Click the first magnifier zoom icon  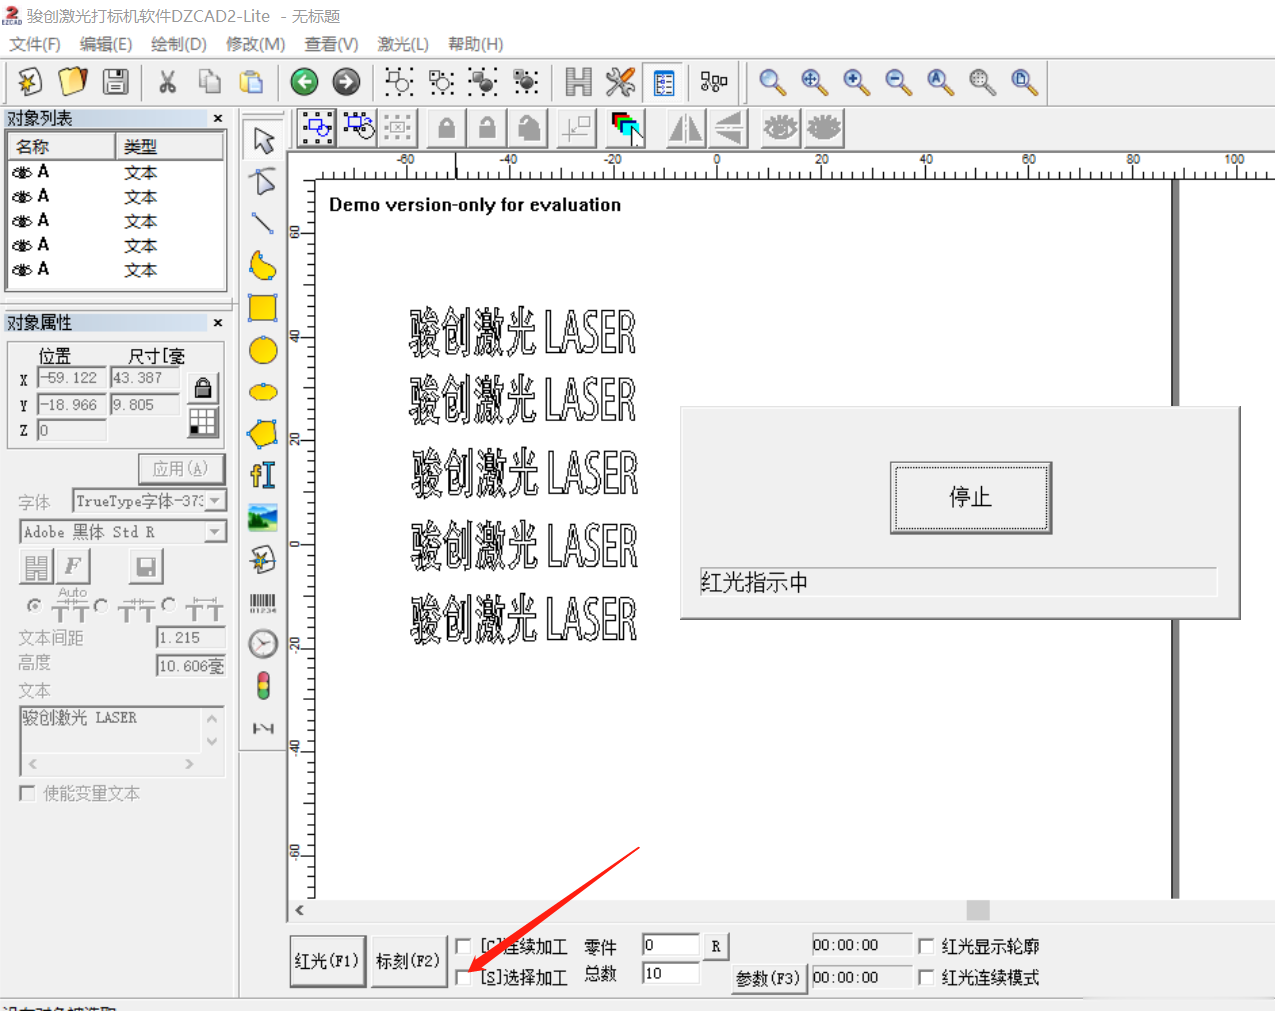coord(772,82)
